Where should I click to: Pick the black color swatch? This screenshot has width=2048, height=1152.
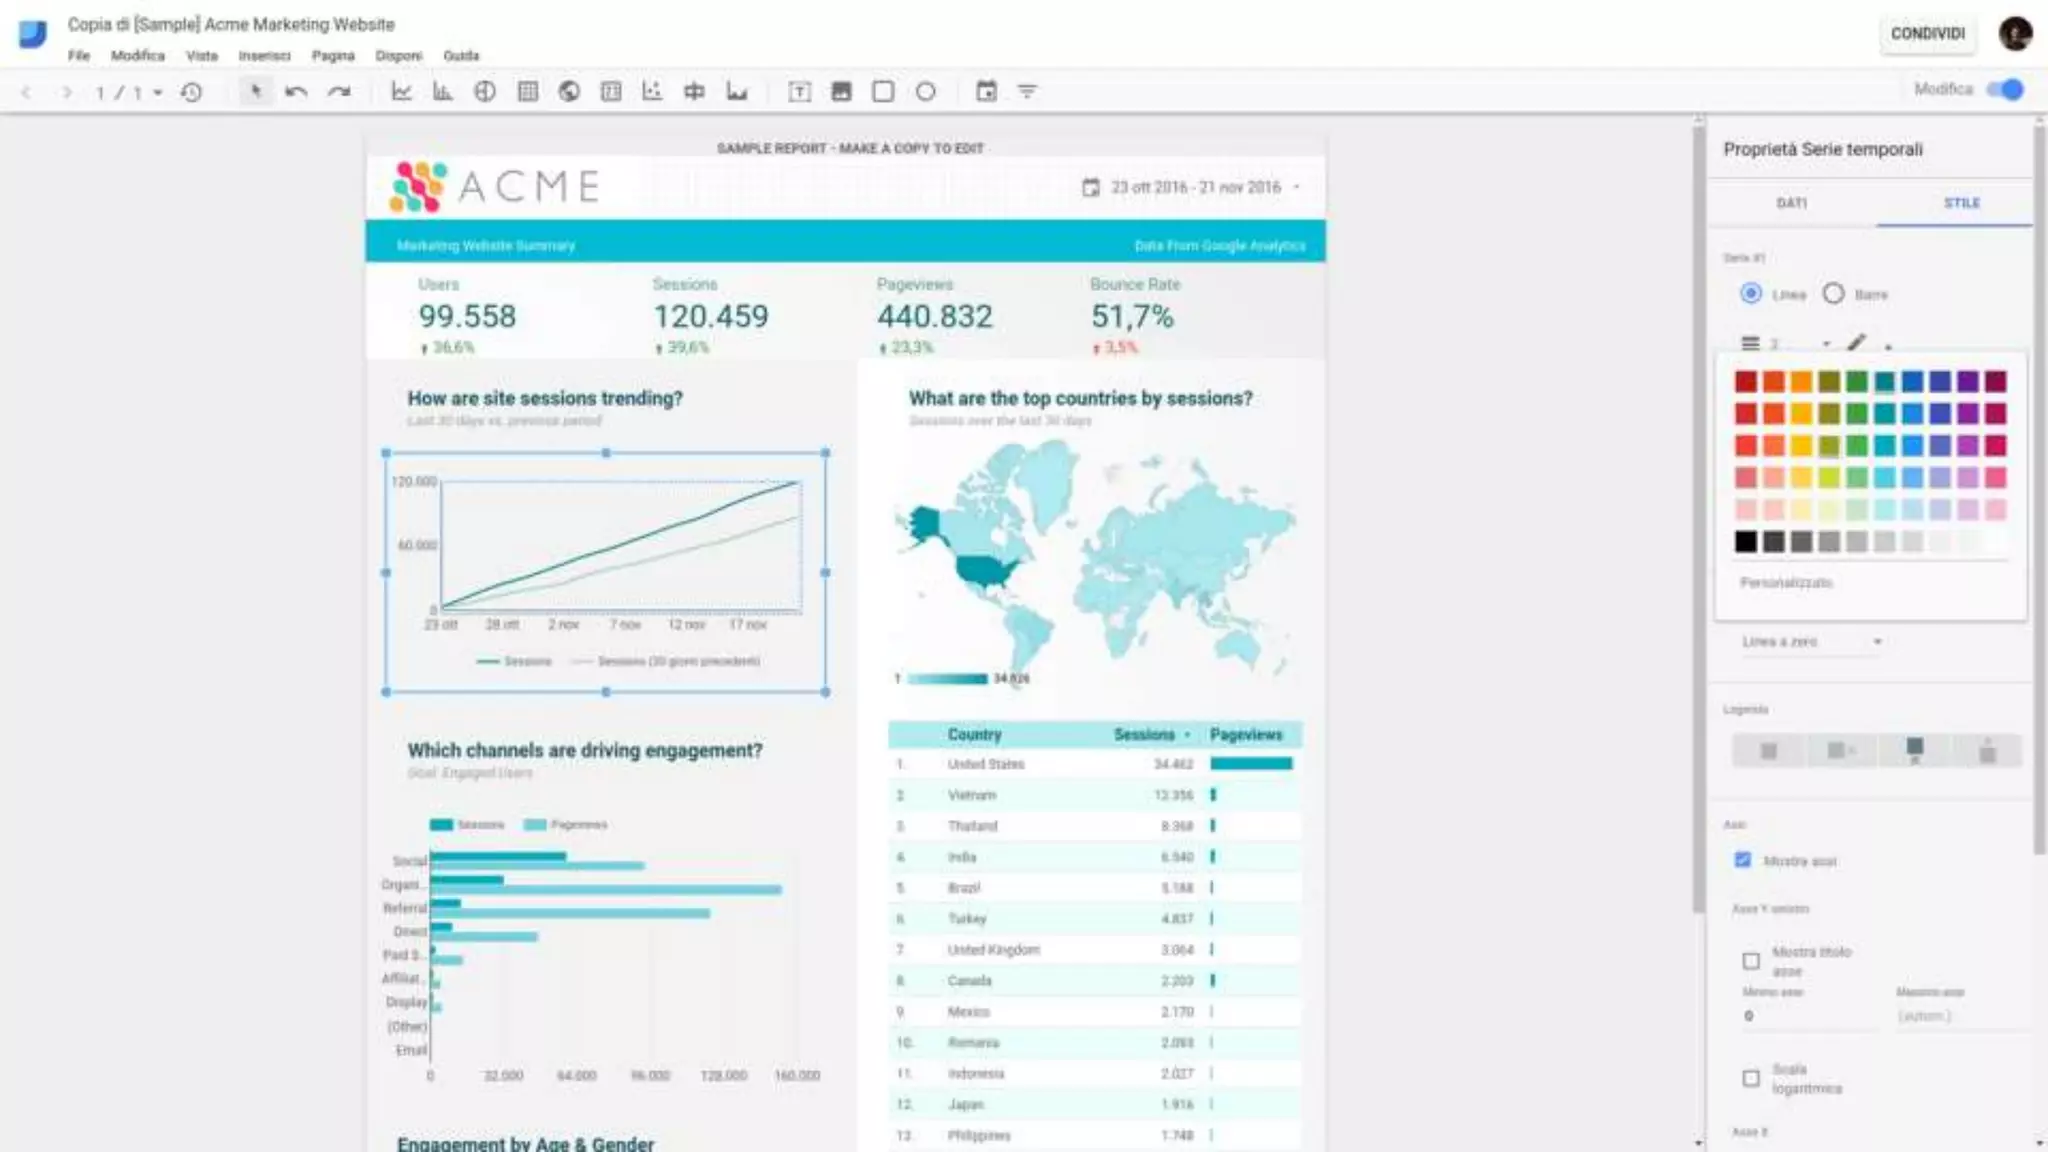[1745, 542]
